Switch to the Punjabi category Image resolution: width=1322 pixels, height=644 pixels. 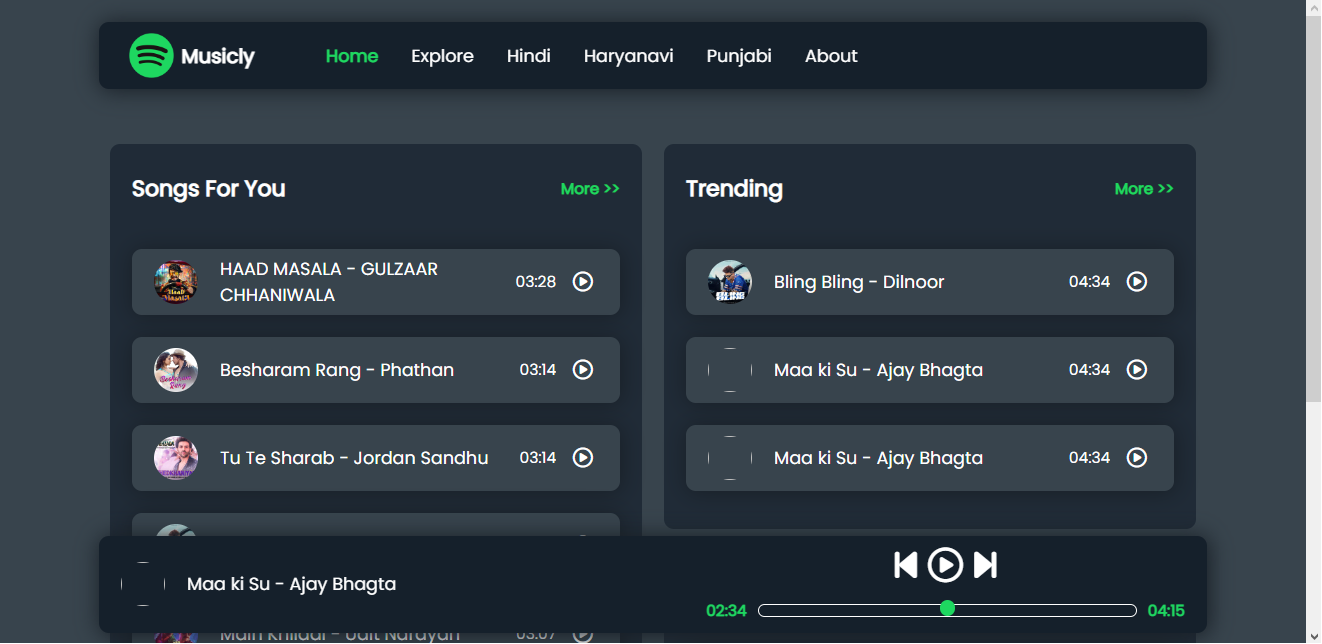click(x=739, y=56)
